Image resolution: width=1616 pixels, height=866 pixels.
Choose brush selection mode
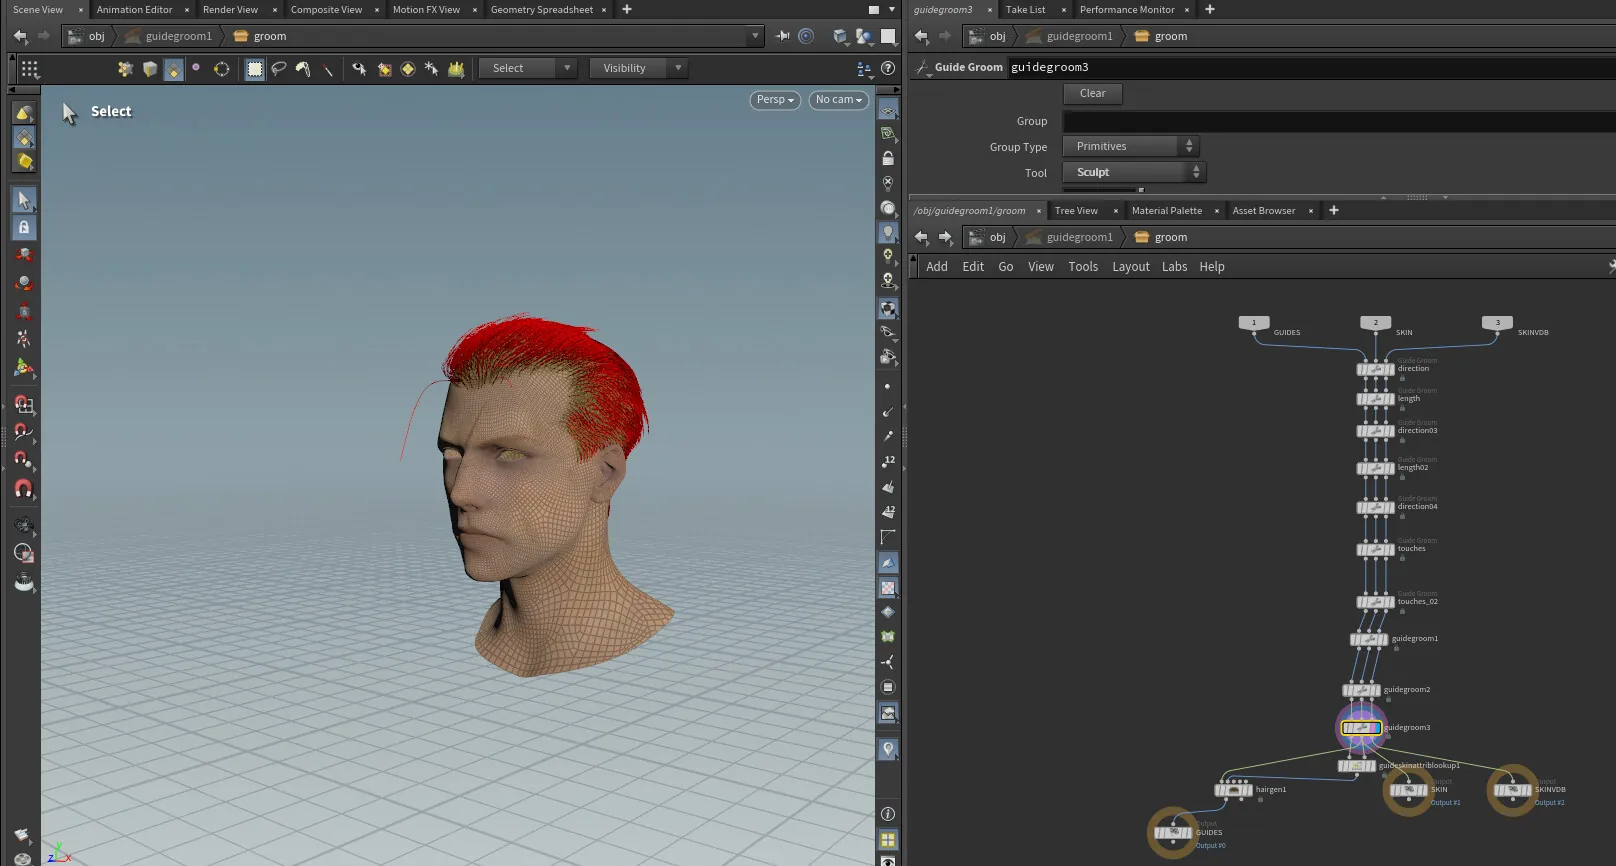[x=303, y=69]
